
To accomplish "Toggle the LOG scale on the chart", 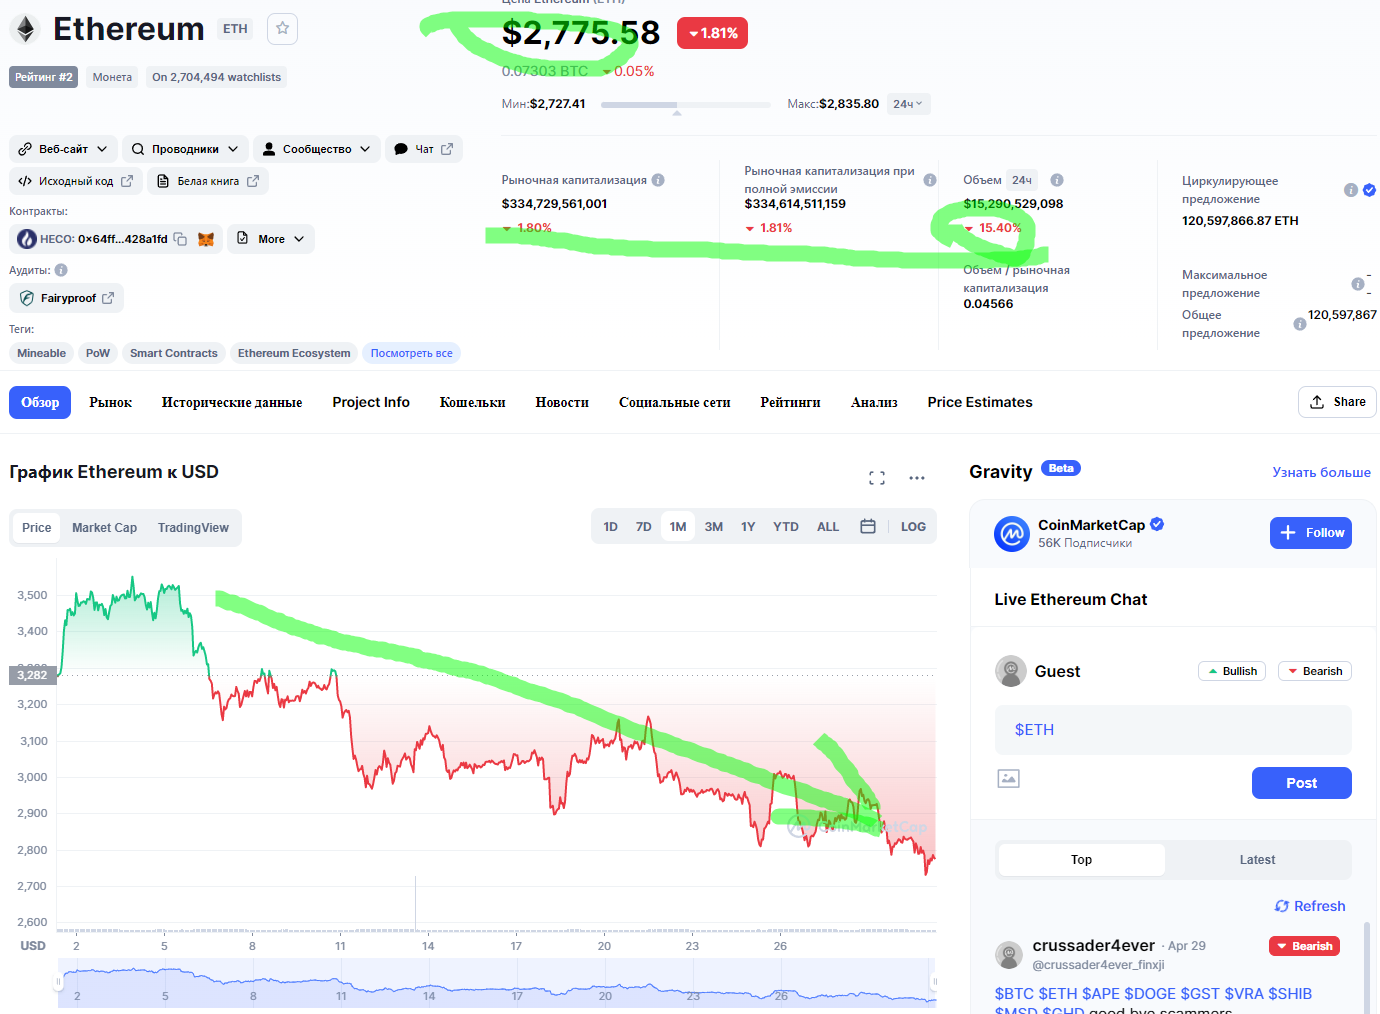I will (x=913, y=527).
